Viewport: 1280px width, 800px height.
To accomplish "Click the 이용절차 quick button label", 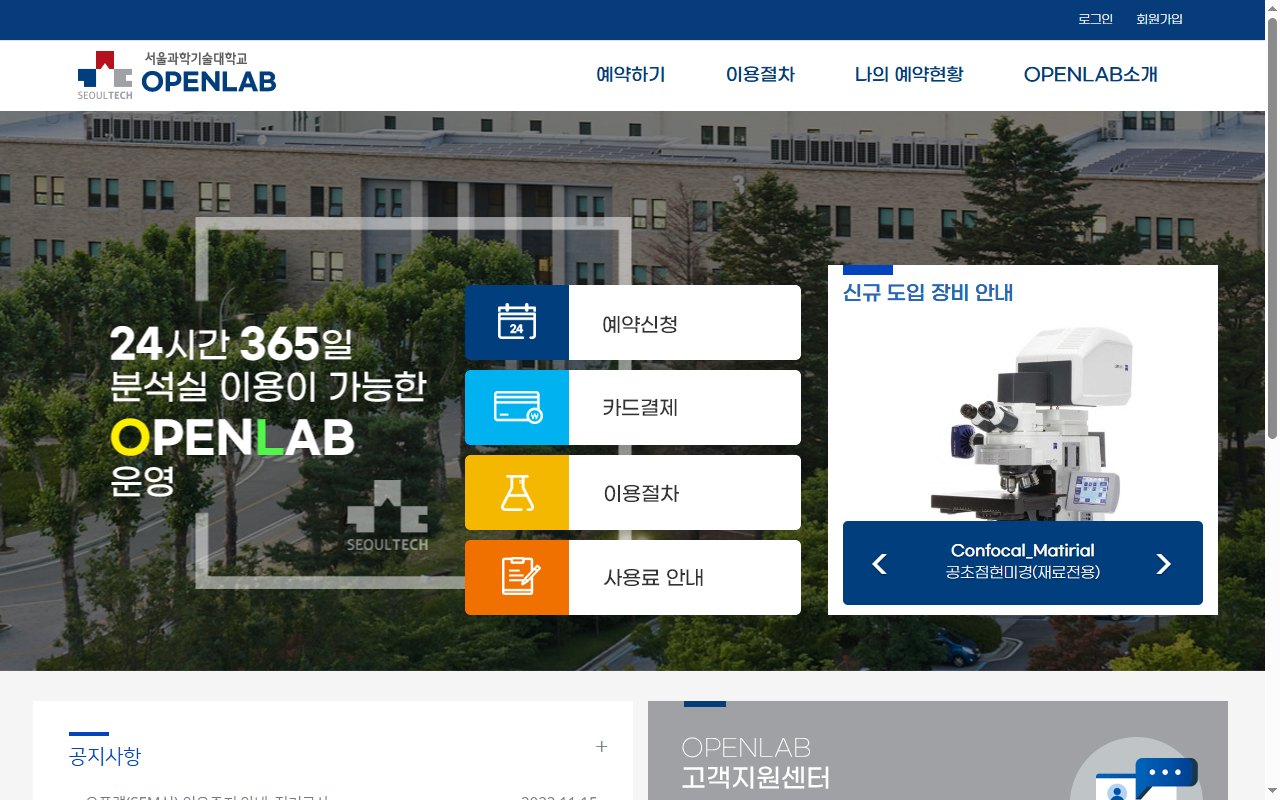I will pyautogui.click(x=641, y=493).
